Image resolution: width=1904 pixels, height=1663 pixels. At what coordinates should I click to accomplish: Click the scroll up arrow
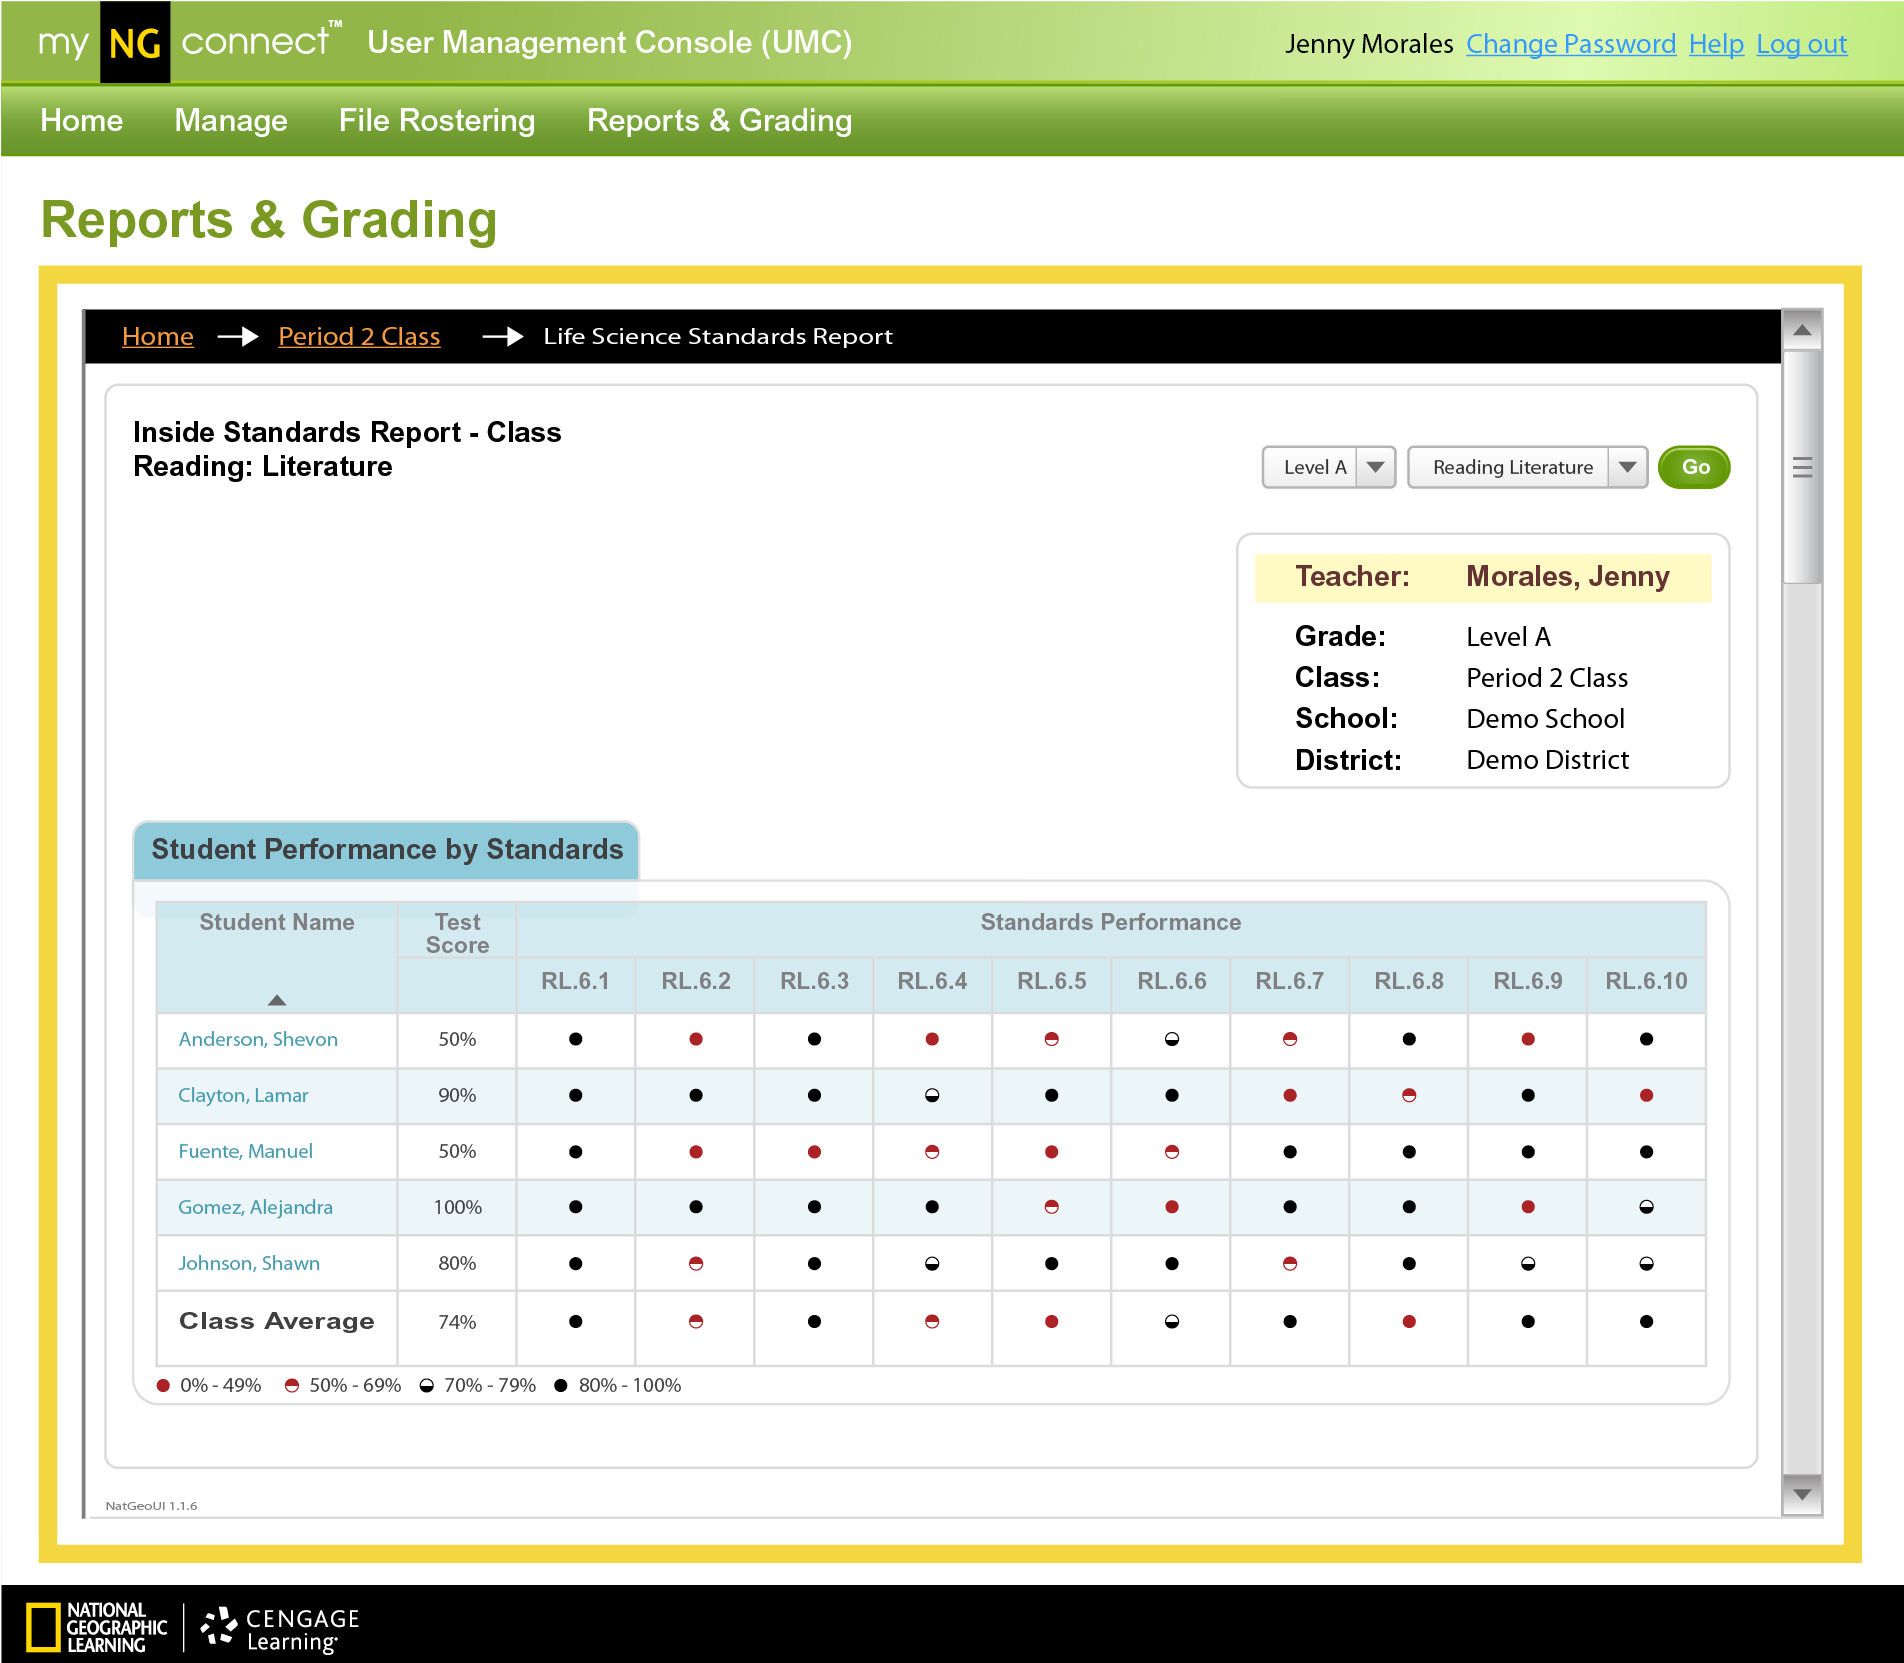(x=1802, y=330)
